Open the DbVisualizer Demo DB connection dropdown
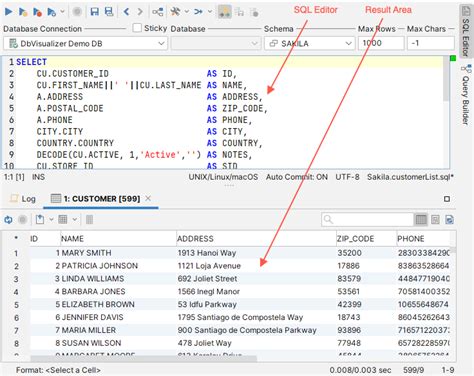Image resolution: width=474 pixels, height=376 pixels. [85, 44]
